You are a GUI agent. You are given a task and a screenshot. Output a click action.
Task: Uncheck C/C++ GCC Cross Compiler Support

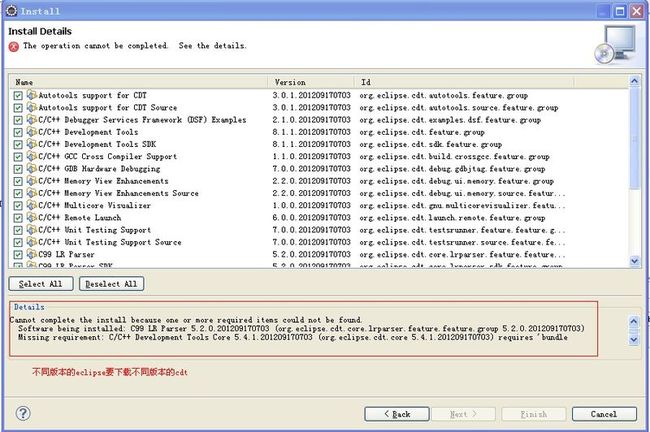click(x=18, y=157)
